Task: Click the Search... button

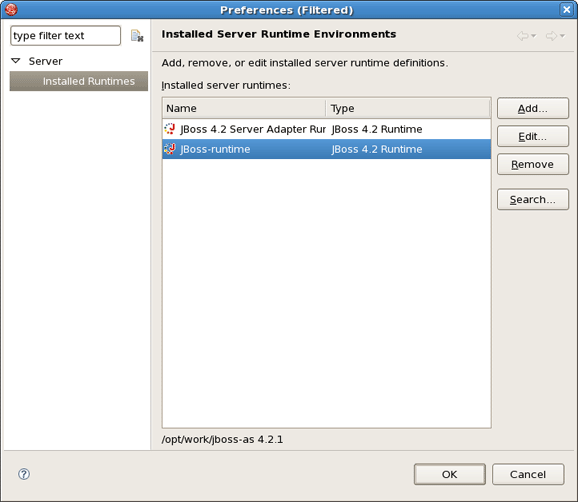Action: 533,199
